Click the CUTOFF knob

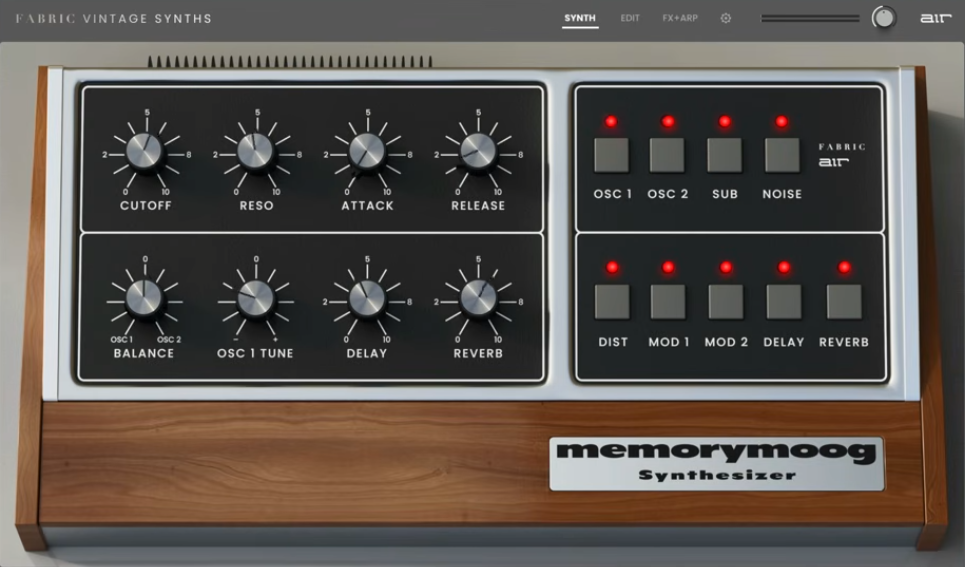coord(145,151)
